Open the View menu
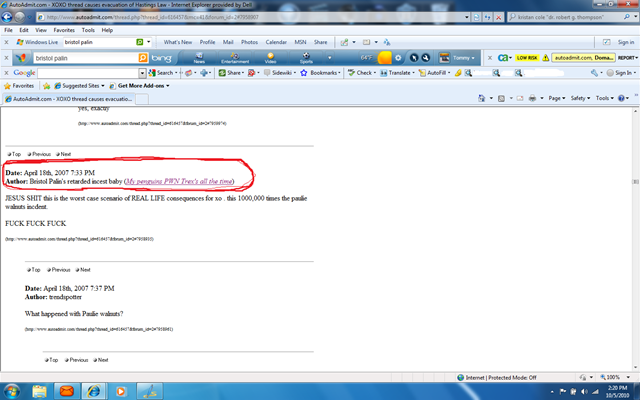 click(x=41, y=30)
